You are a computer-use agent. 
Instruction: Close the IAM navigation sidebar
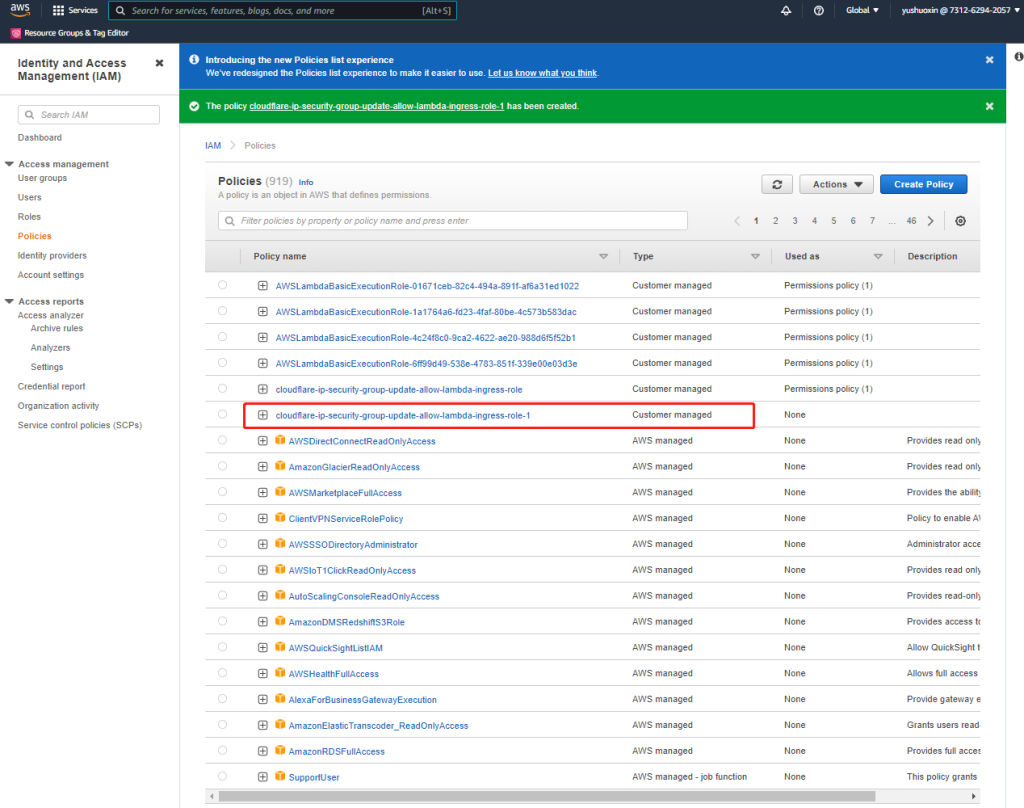[x=159, y=63]
